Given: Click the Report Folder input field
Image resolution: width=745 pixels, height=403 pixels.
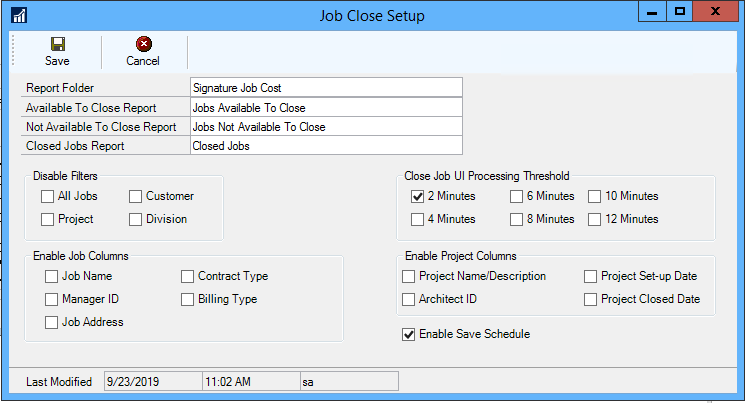Looking at the screenshot, I should point(325,88).
